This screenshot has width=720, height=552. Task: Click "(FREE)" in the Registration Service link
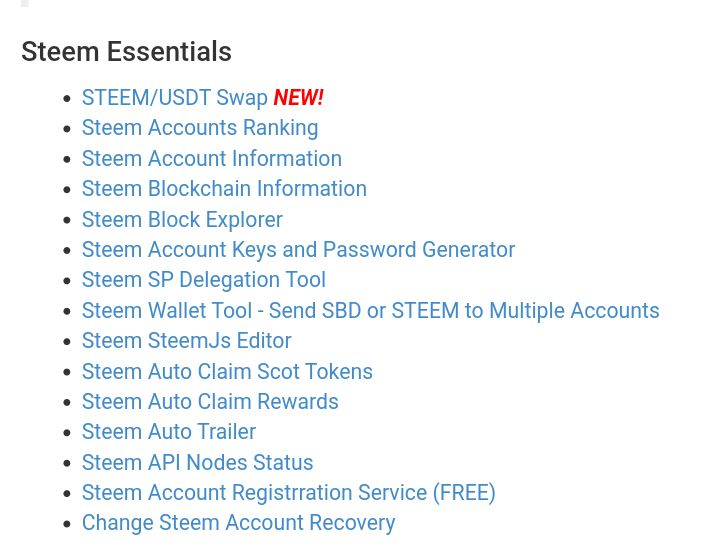coord(464,493)
